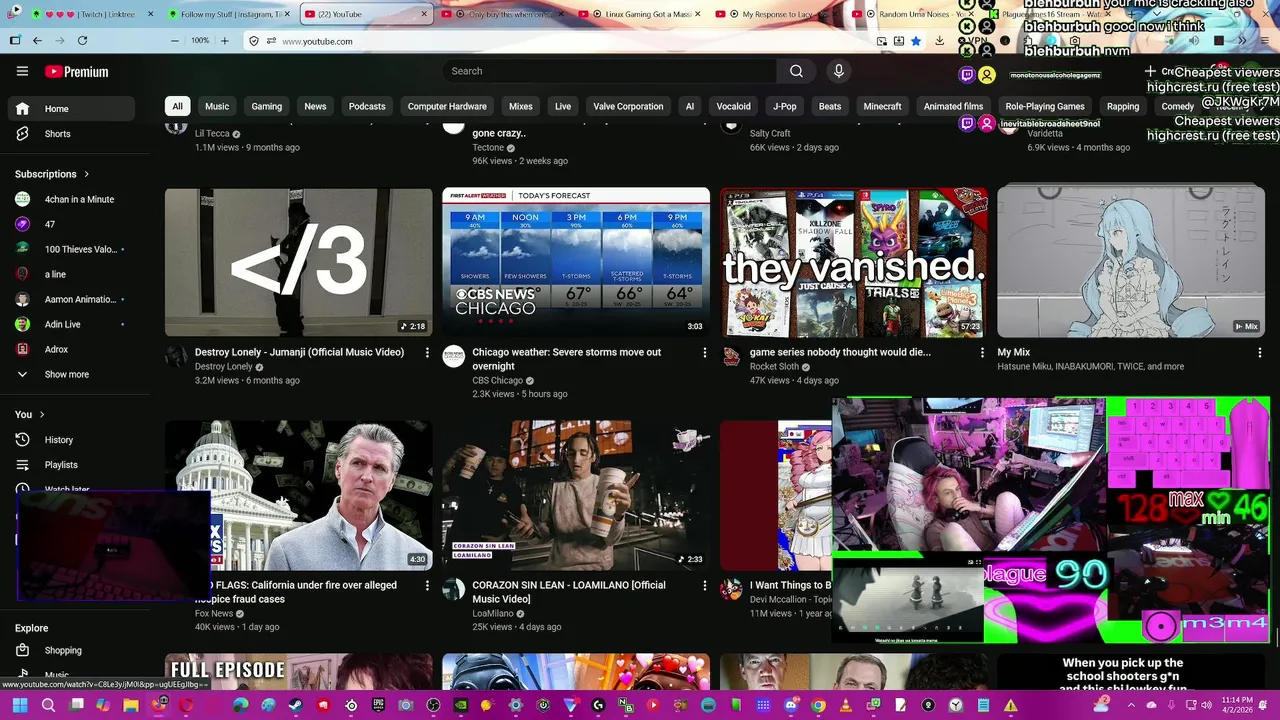Image resolution: width=1280 pixels, height=720 pixels.
Task: Open options menu for Chicago weather video
Action: click(704, 353)
